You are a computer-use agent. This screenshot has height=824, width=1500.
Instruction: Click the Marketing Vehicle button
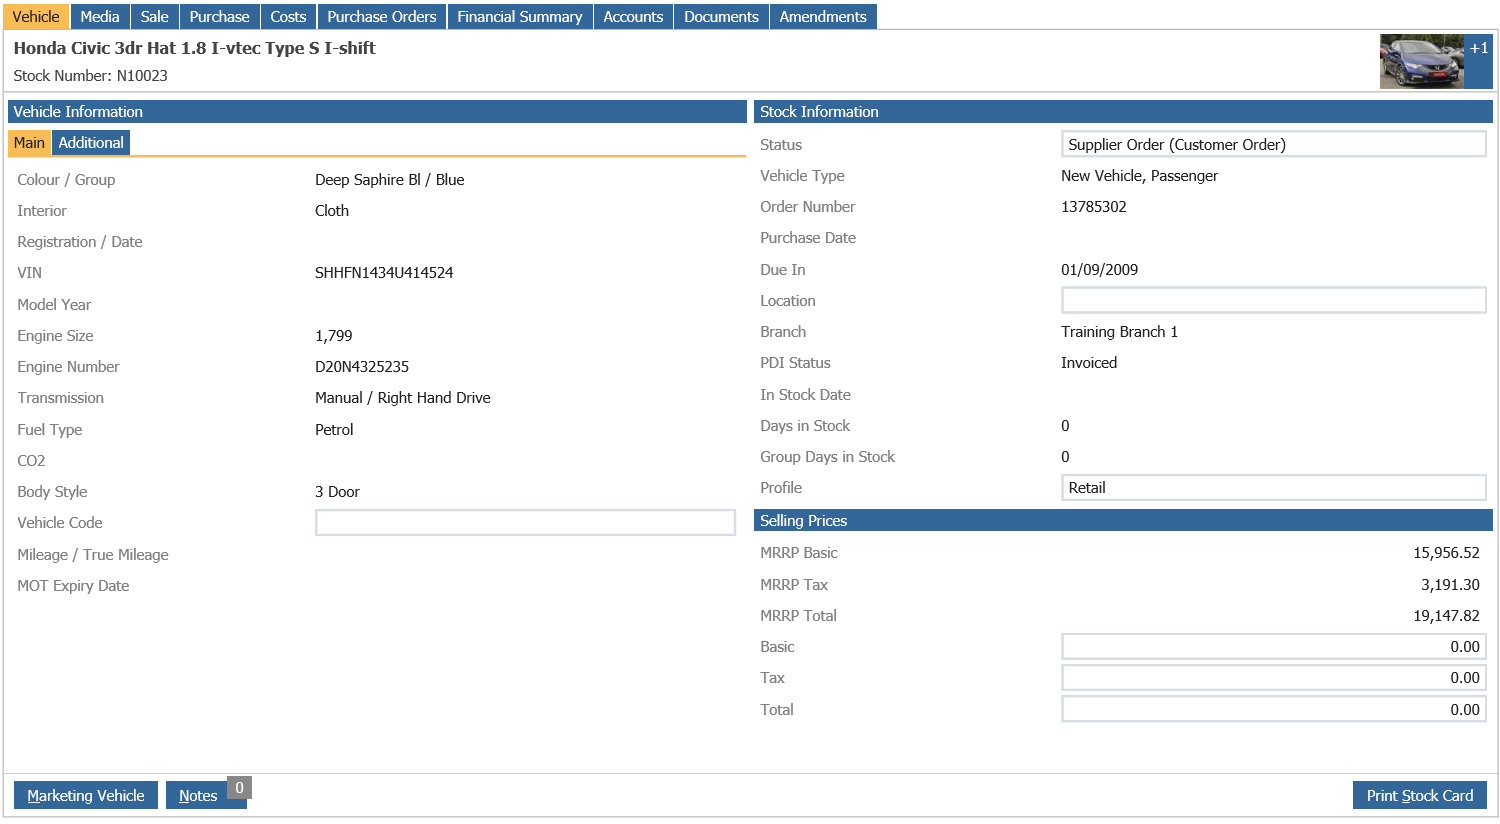[x=86, y=795]
